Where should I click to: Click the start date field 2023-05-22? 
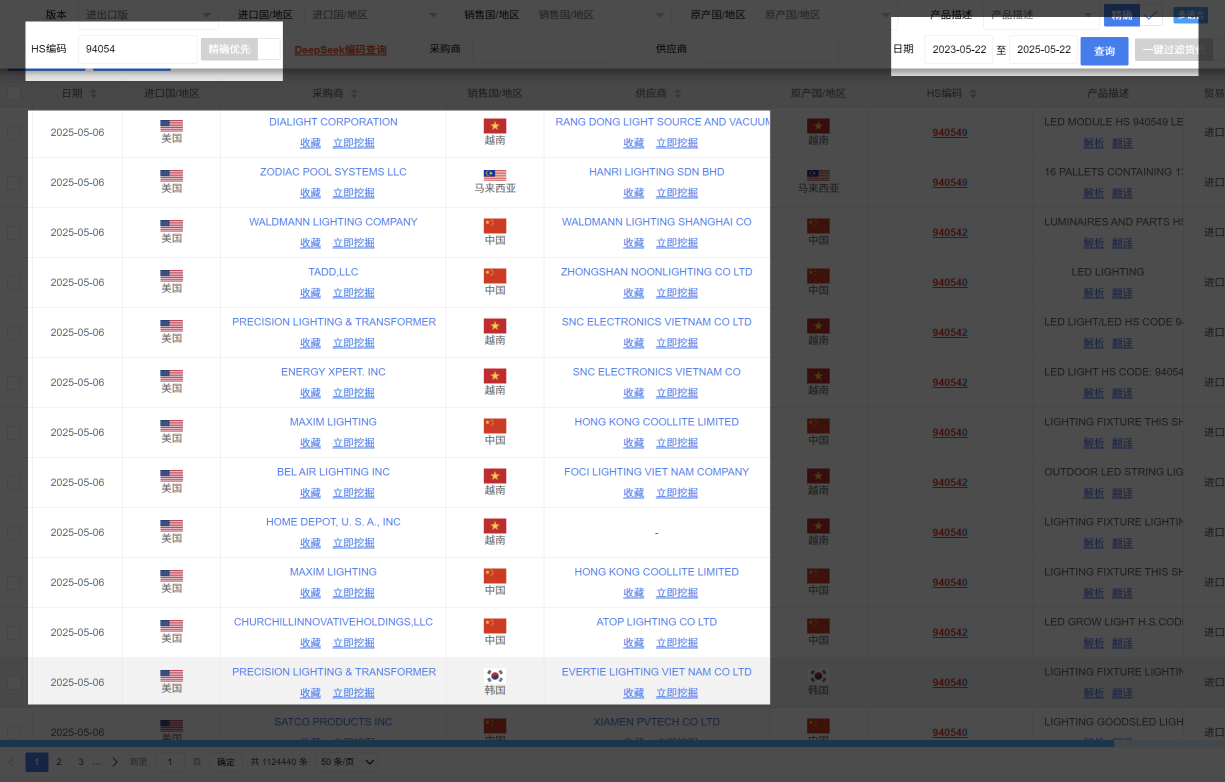click(957, 49)
